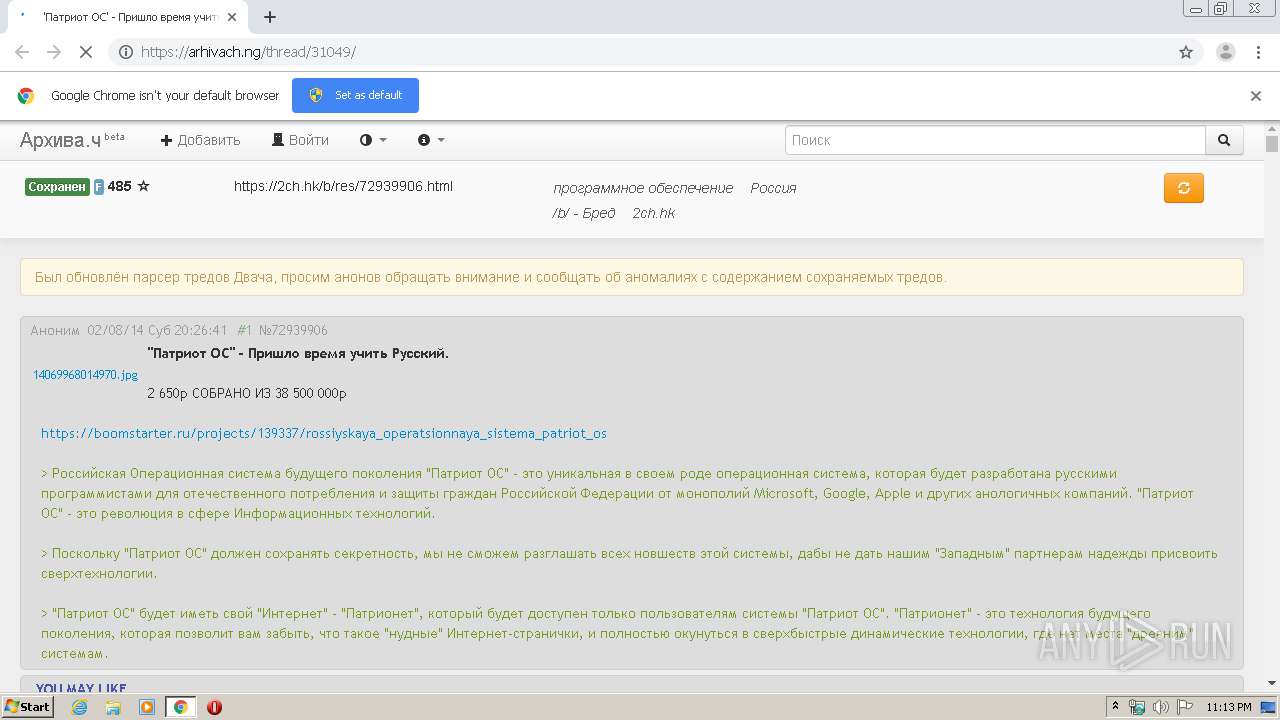Dismiss the default browser notification bar

1256,96
